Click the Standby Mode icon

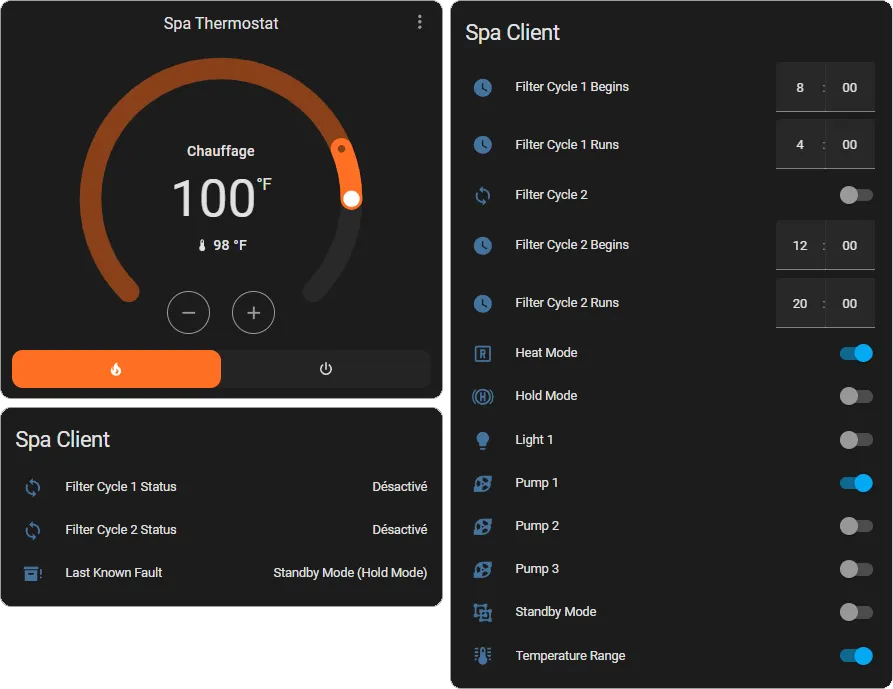point(482,613)
